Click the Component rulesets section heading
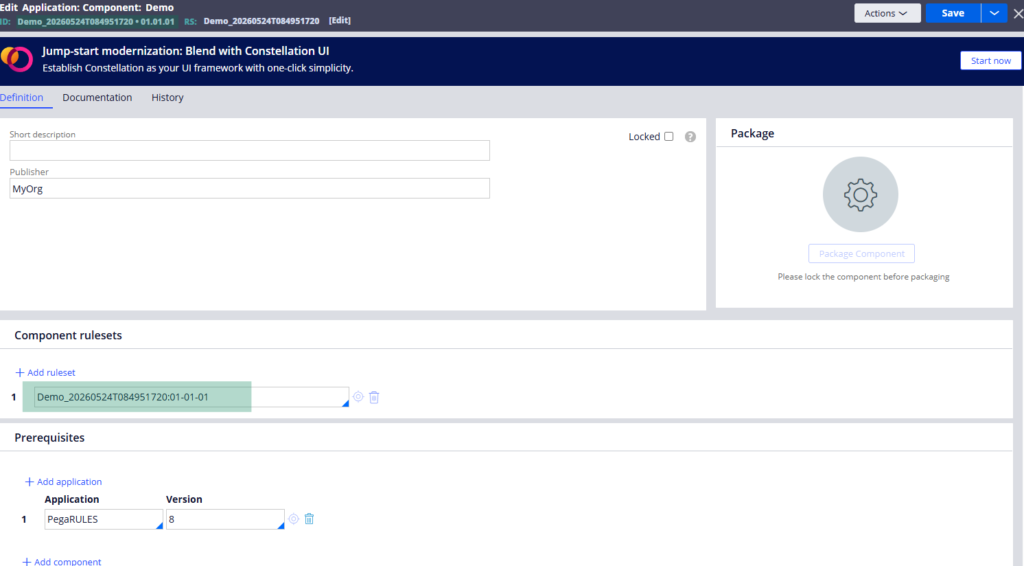This screenshot has width=1024, height=566. pos(68,335)
